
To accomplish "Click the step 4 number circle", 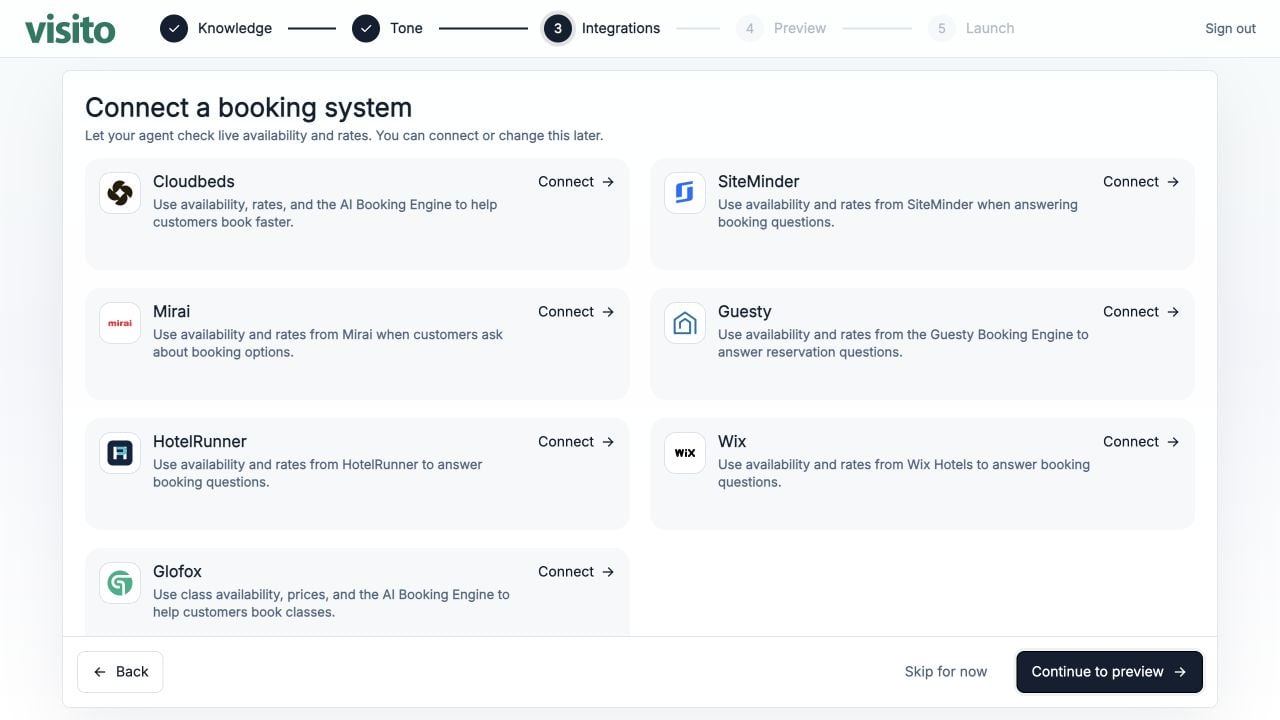I will tap(750, 28).
